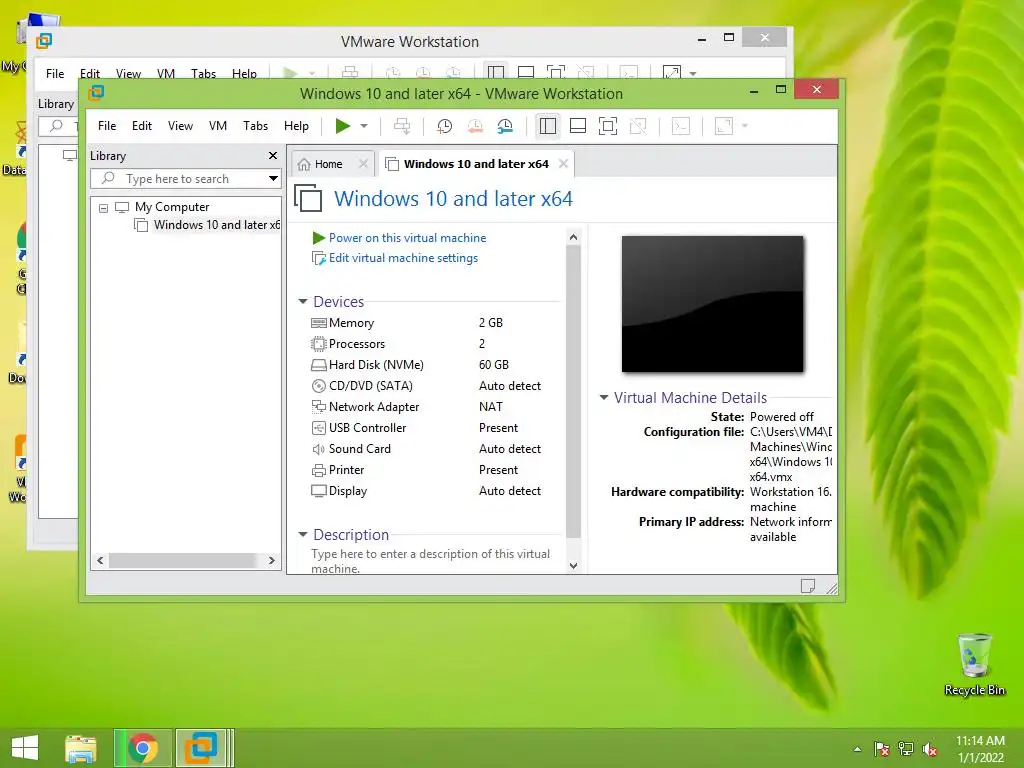
Task: Click the Send Ctrl+Alt+Del toolbar icon
Action: coord(402,126)
